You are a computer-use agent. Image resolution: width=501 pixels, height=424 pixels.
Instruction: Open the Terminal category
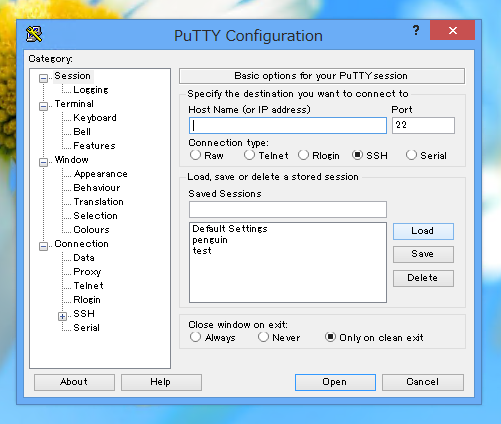tap(74, 104)
